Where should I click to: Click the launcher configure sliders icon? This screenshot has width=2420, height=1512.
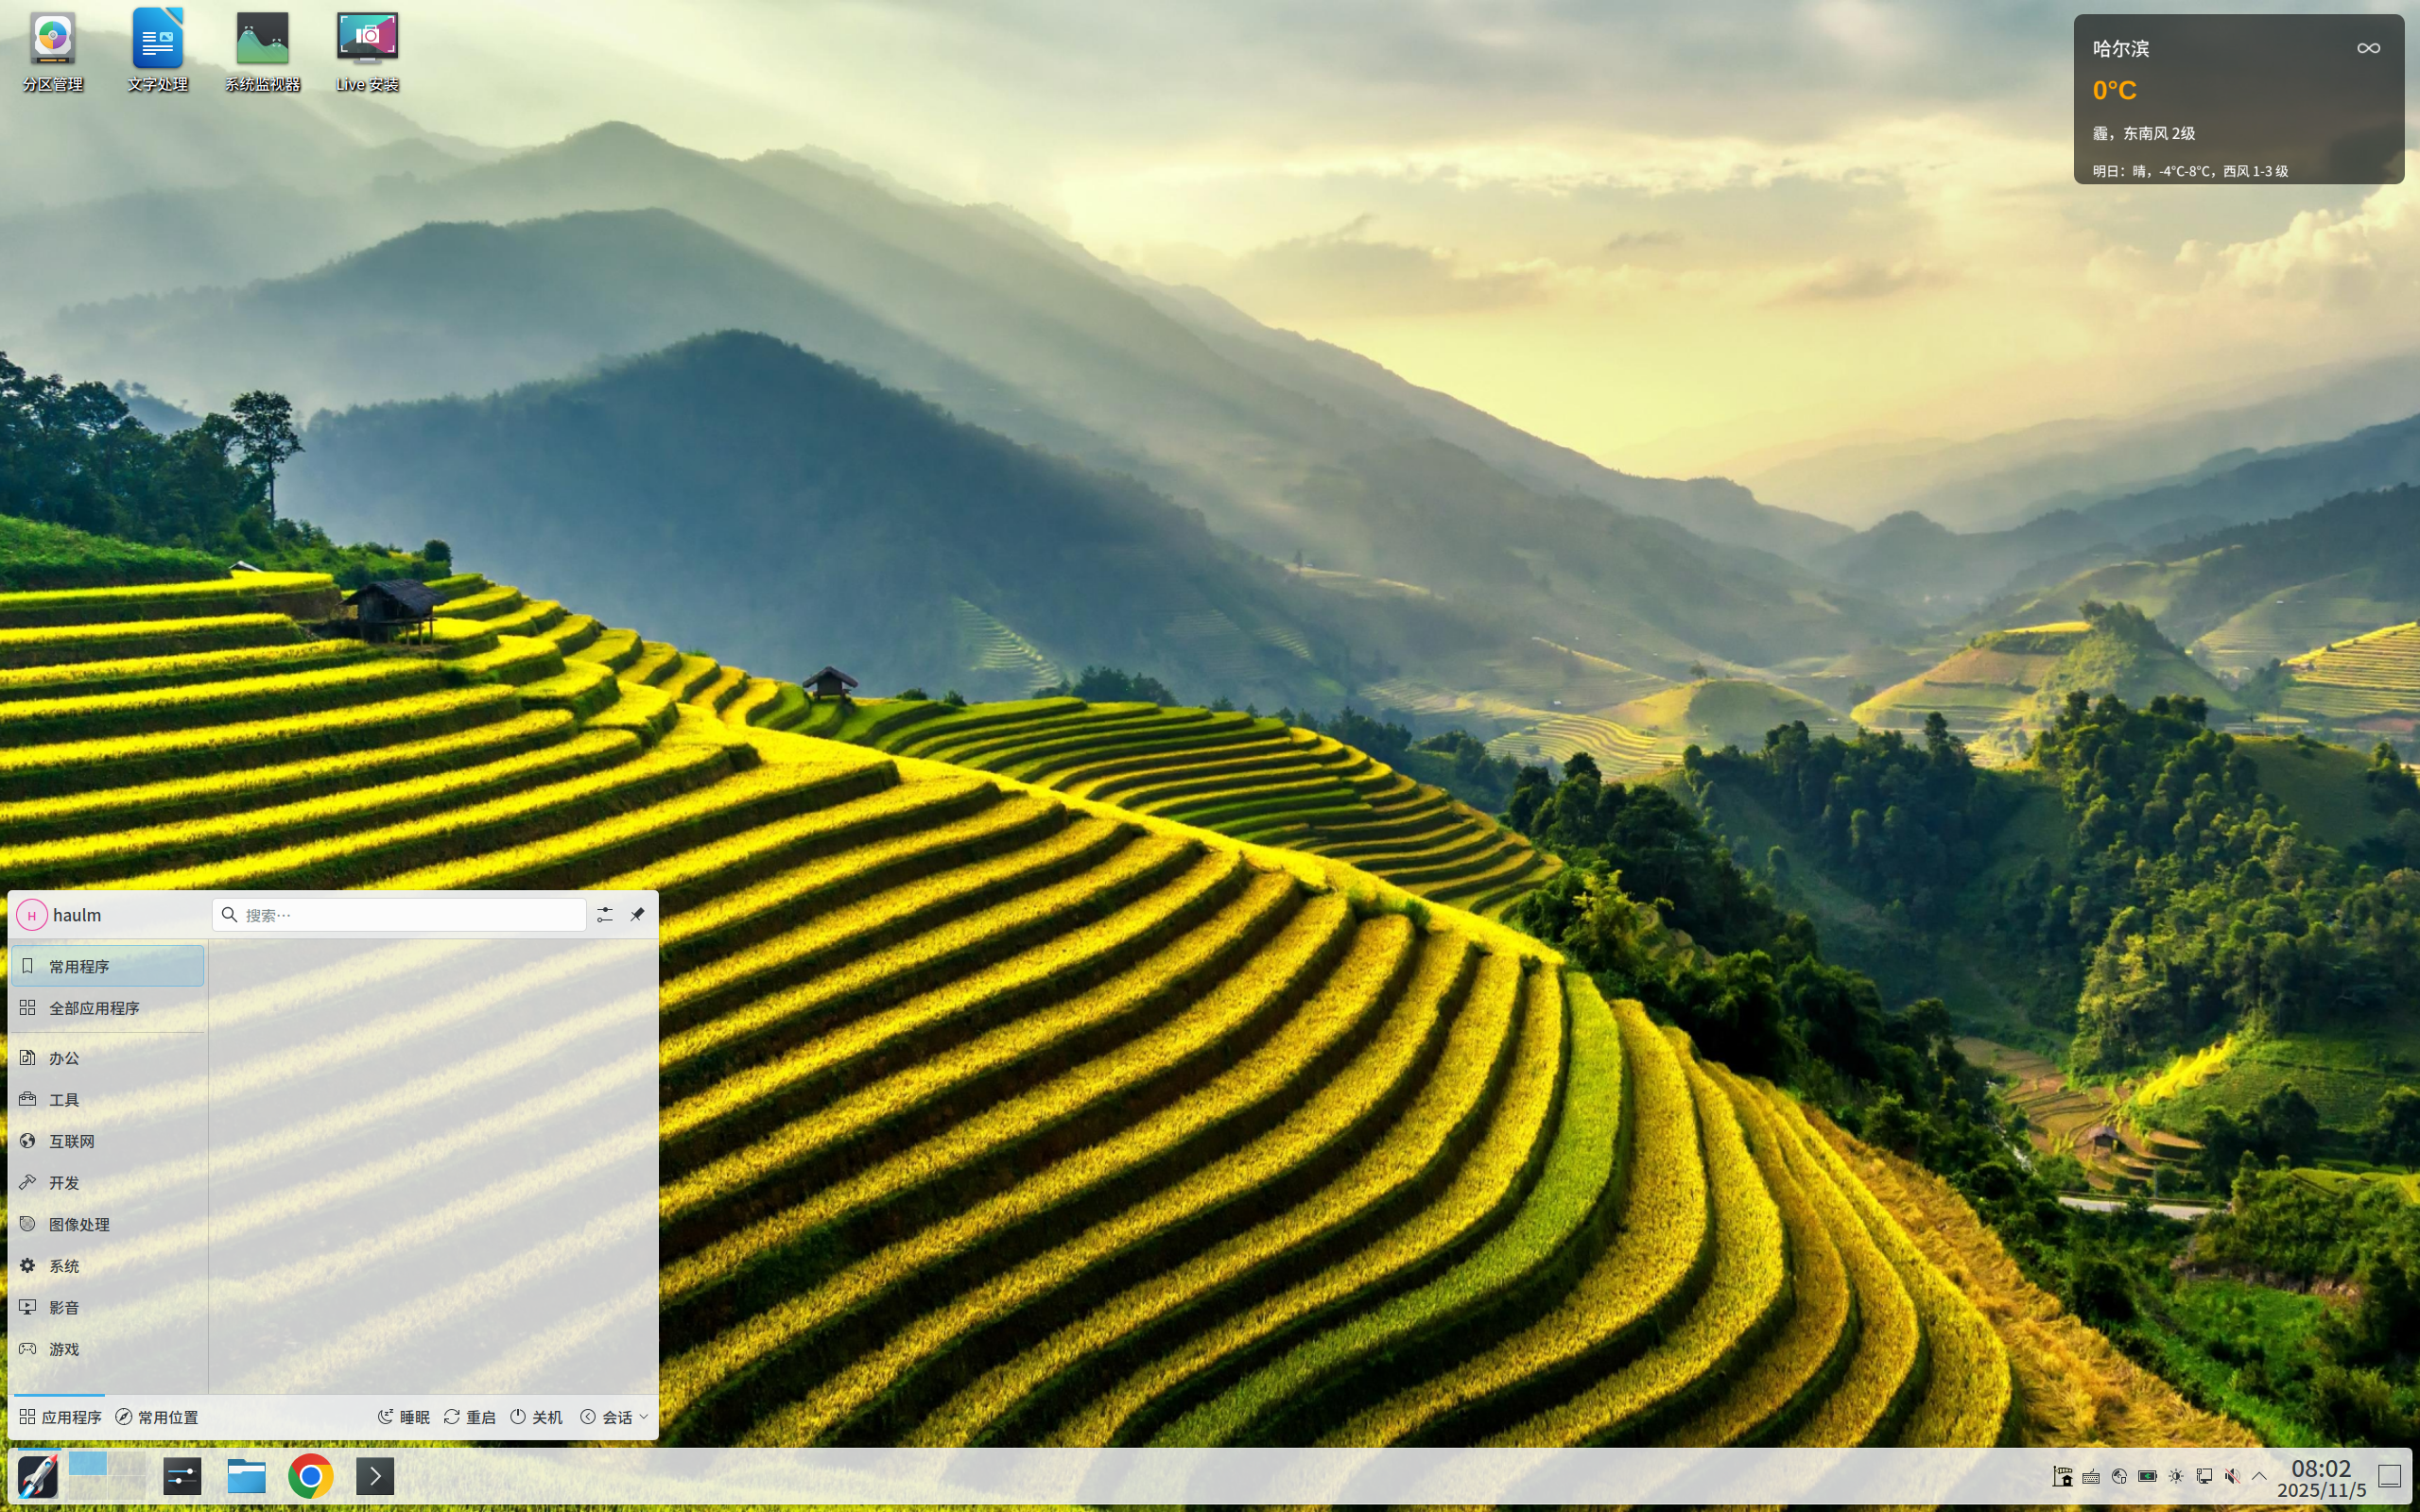click(605, 915)
